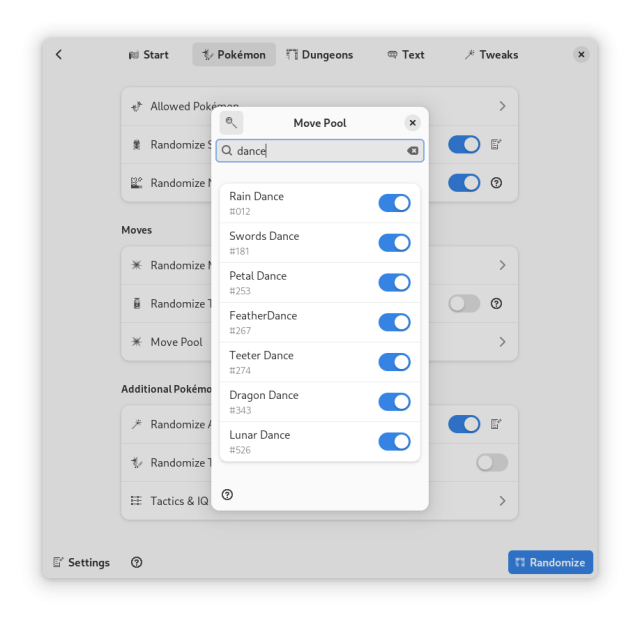
Task: Click the Move Pool dialog's top-left icon button
Action: 231,123
